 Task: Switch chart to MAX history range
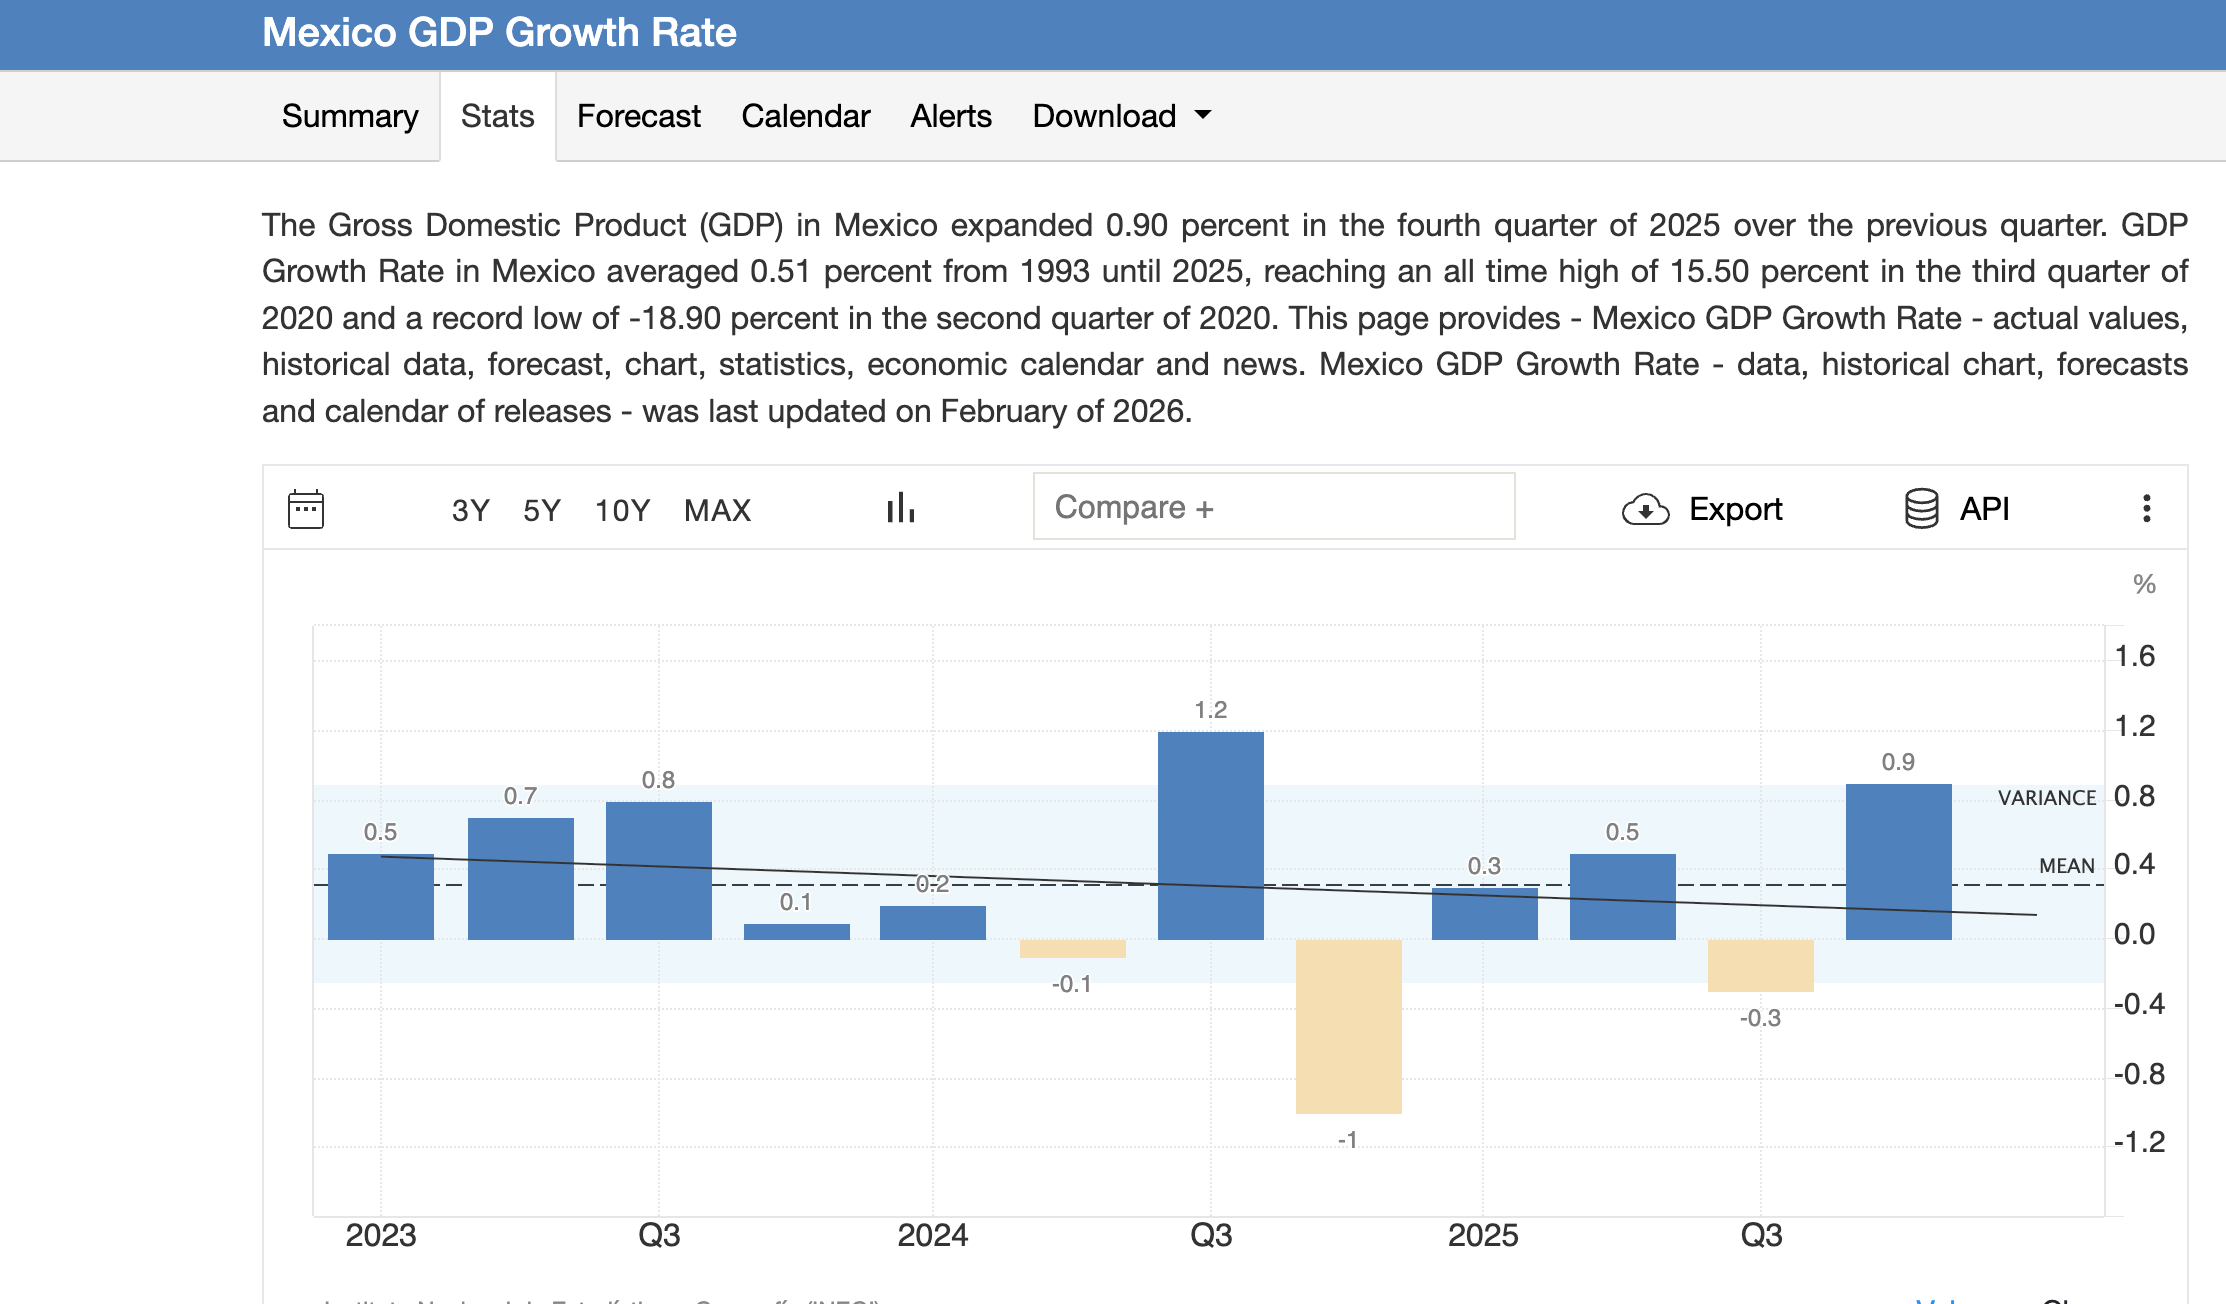717,510
